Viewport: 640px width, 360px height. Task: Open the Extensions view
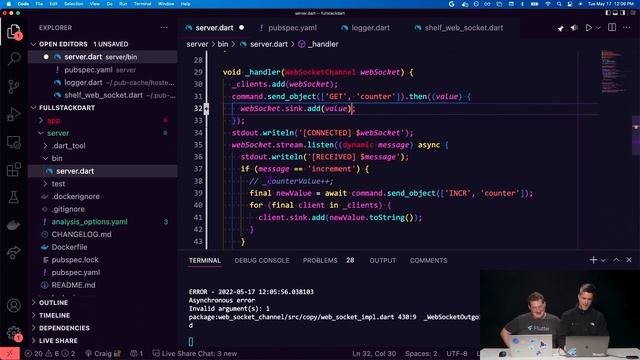13,169
